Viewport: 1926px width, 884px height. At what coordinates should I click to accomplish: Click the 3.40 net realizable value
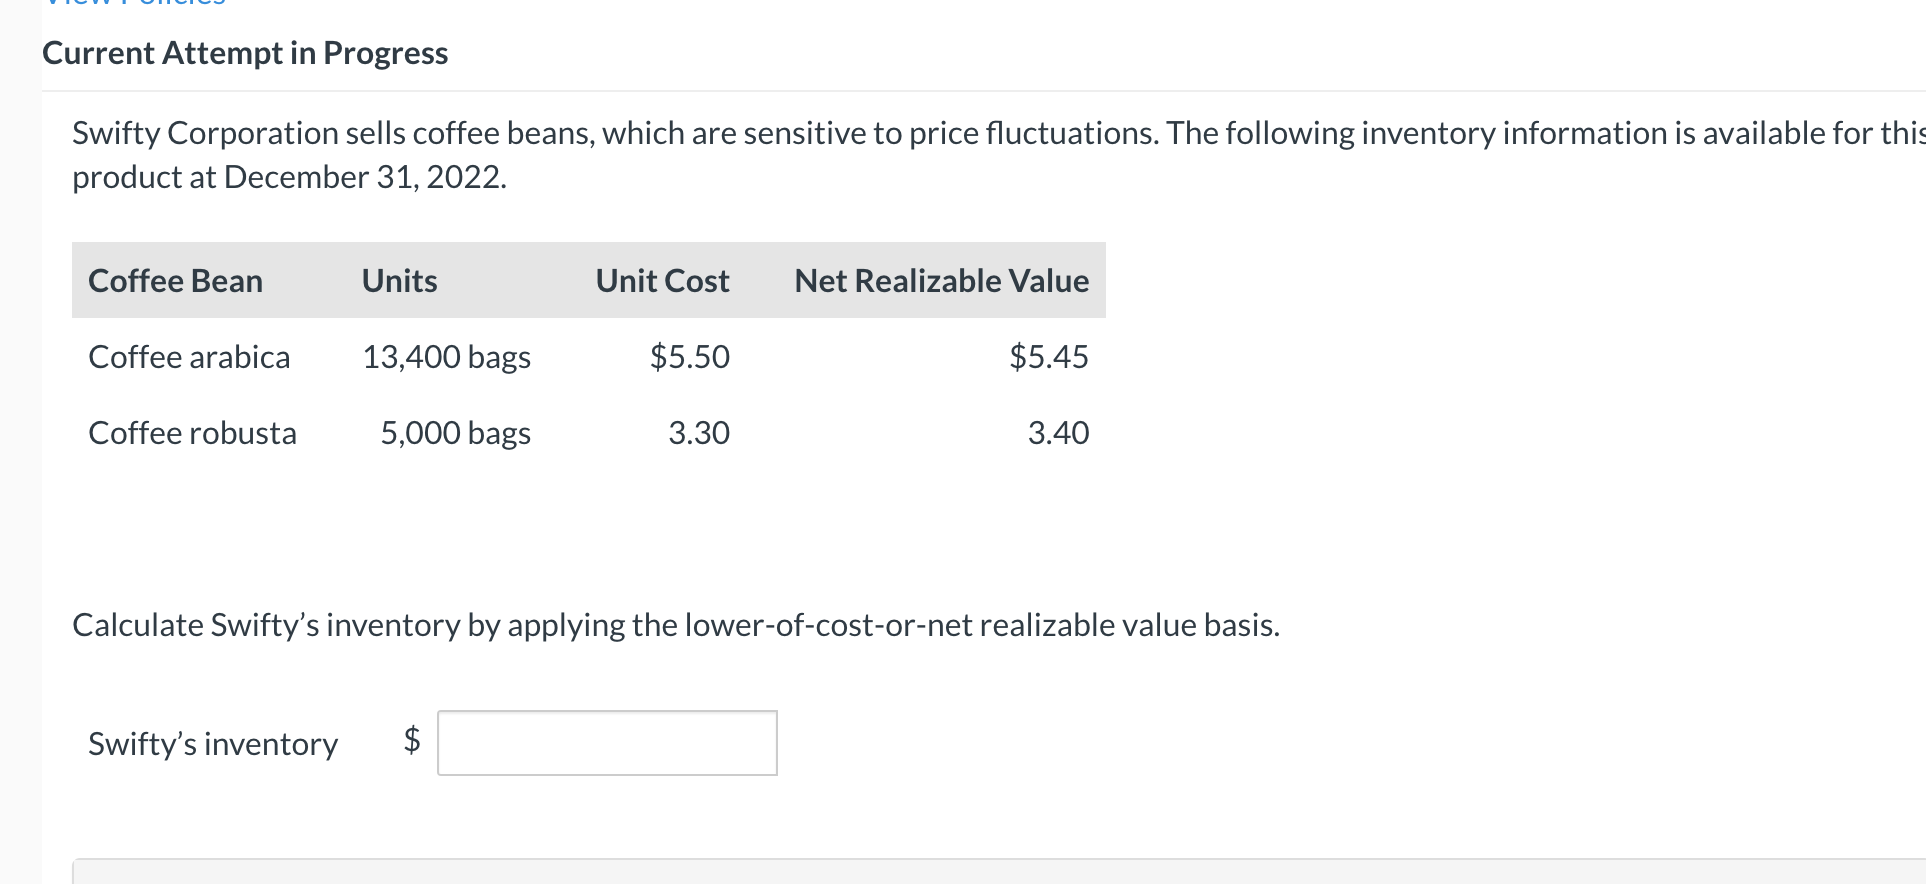pyautogui.click(x=1058, y=433)
